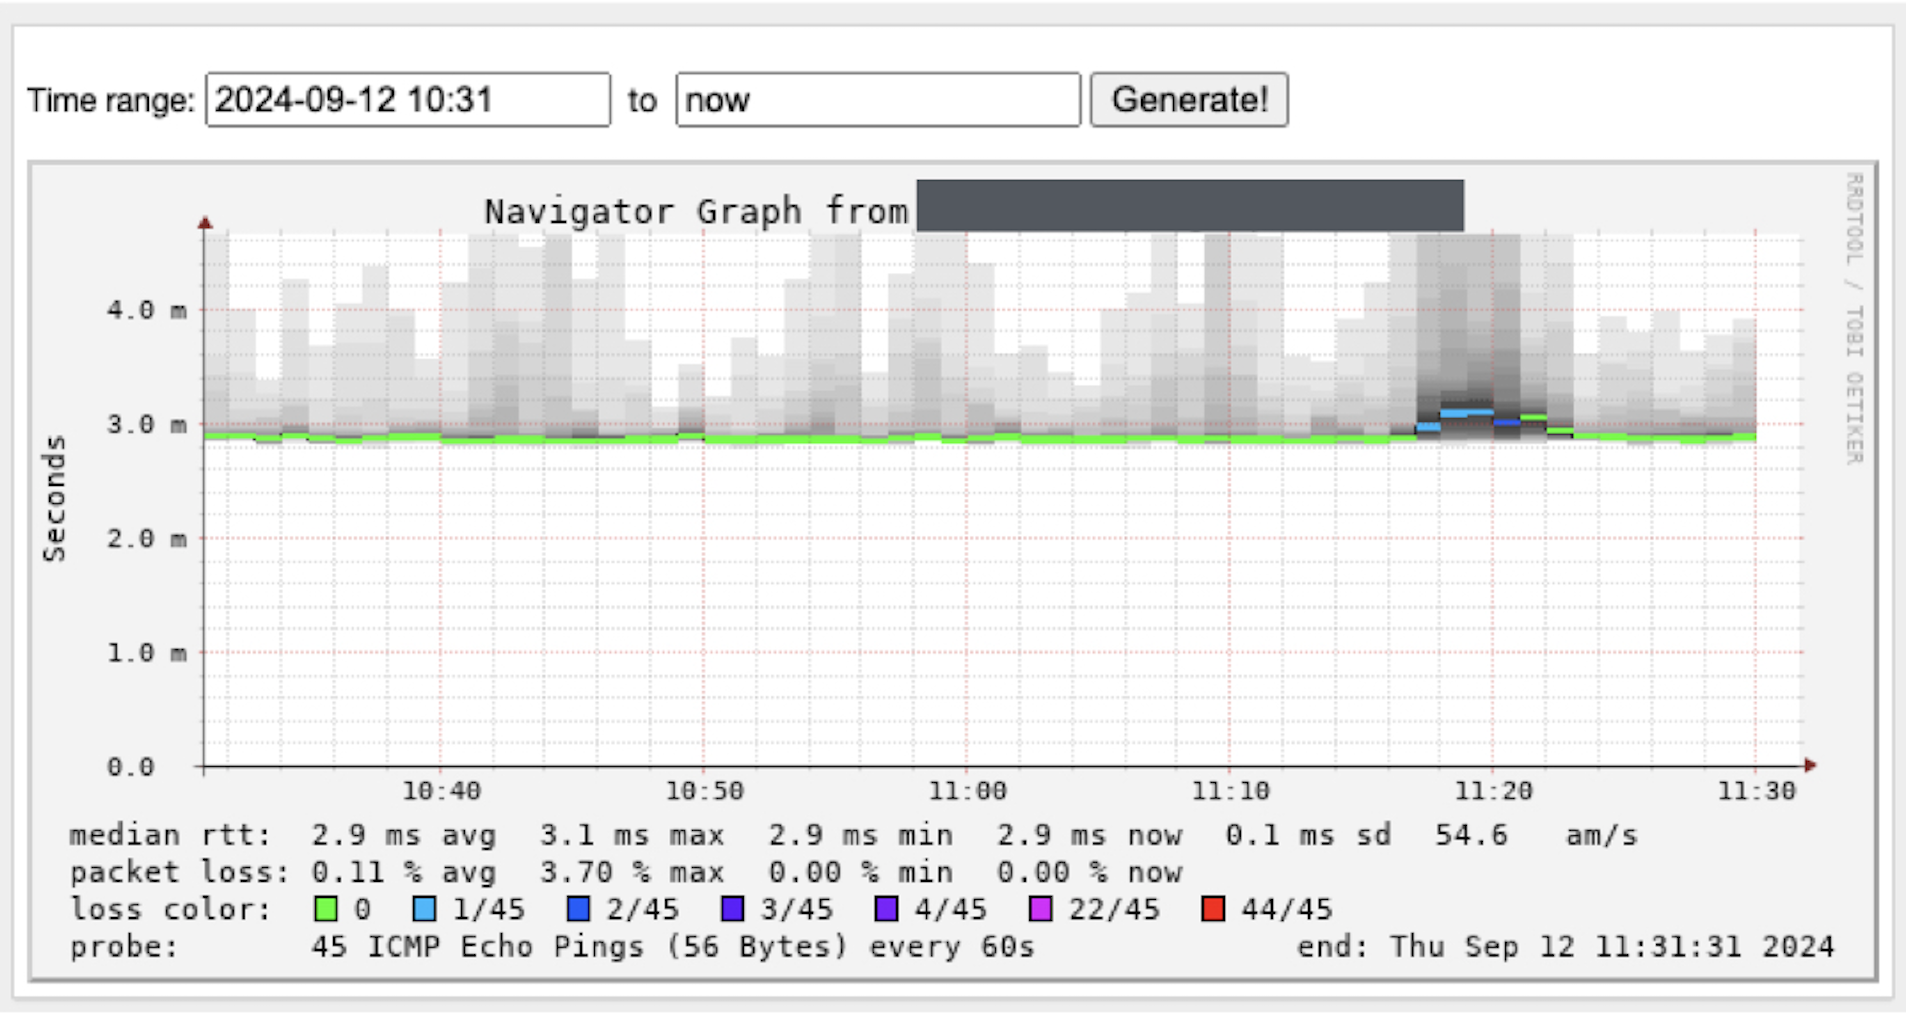
Task: Click the 11:30 time axis label
Action: point(1757,791)
